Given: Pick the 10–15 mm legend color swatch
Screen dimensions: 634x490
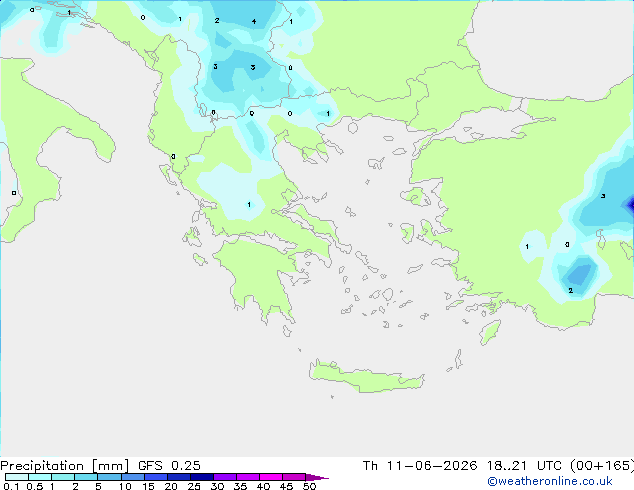Looking at the screenshot, I should 133,477.
